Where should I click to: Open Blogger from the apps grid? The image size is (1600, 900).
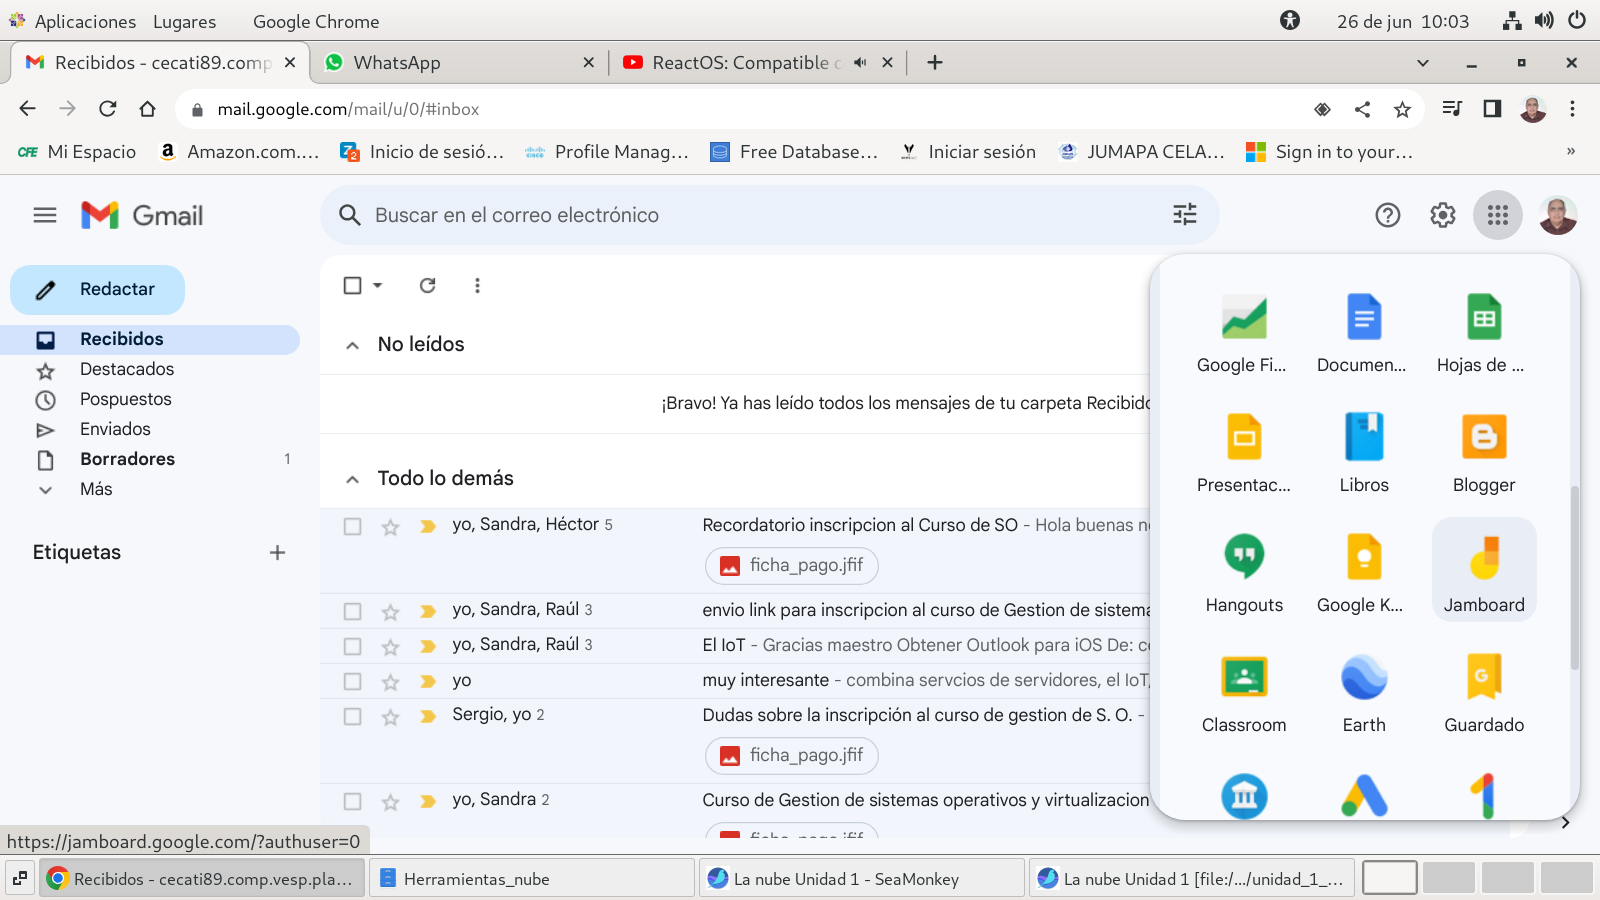coord(1484,450)
